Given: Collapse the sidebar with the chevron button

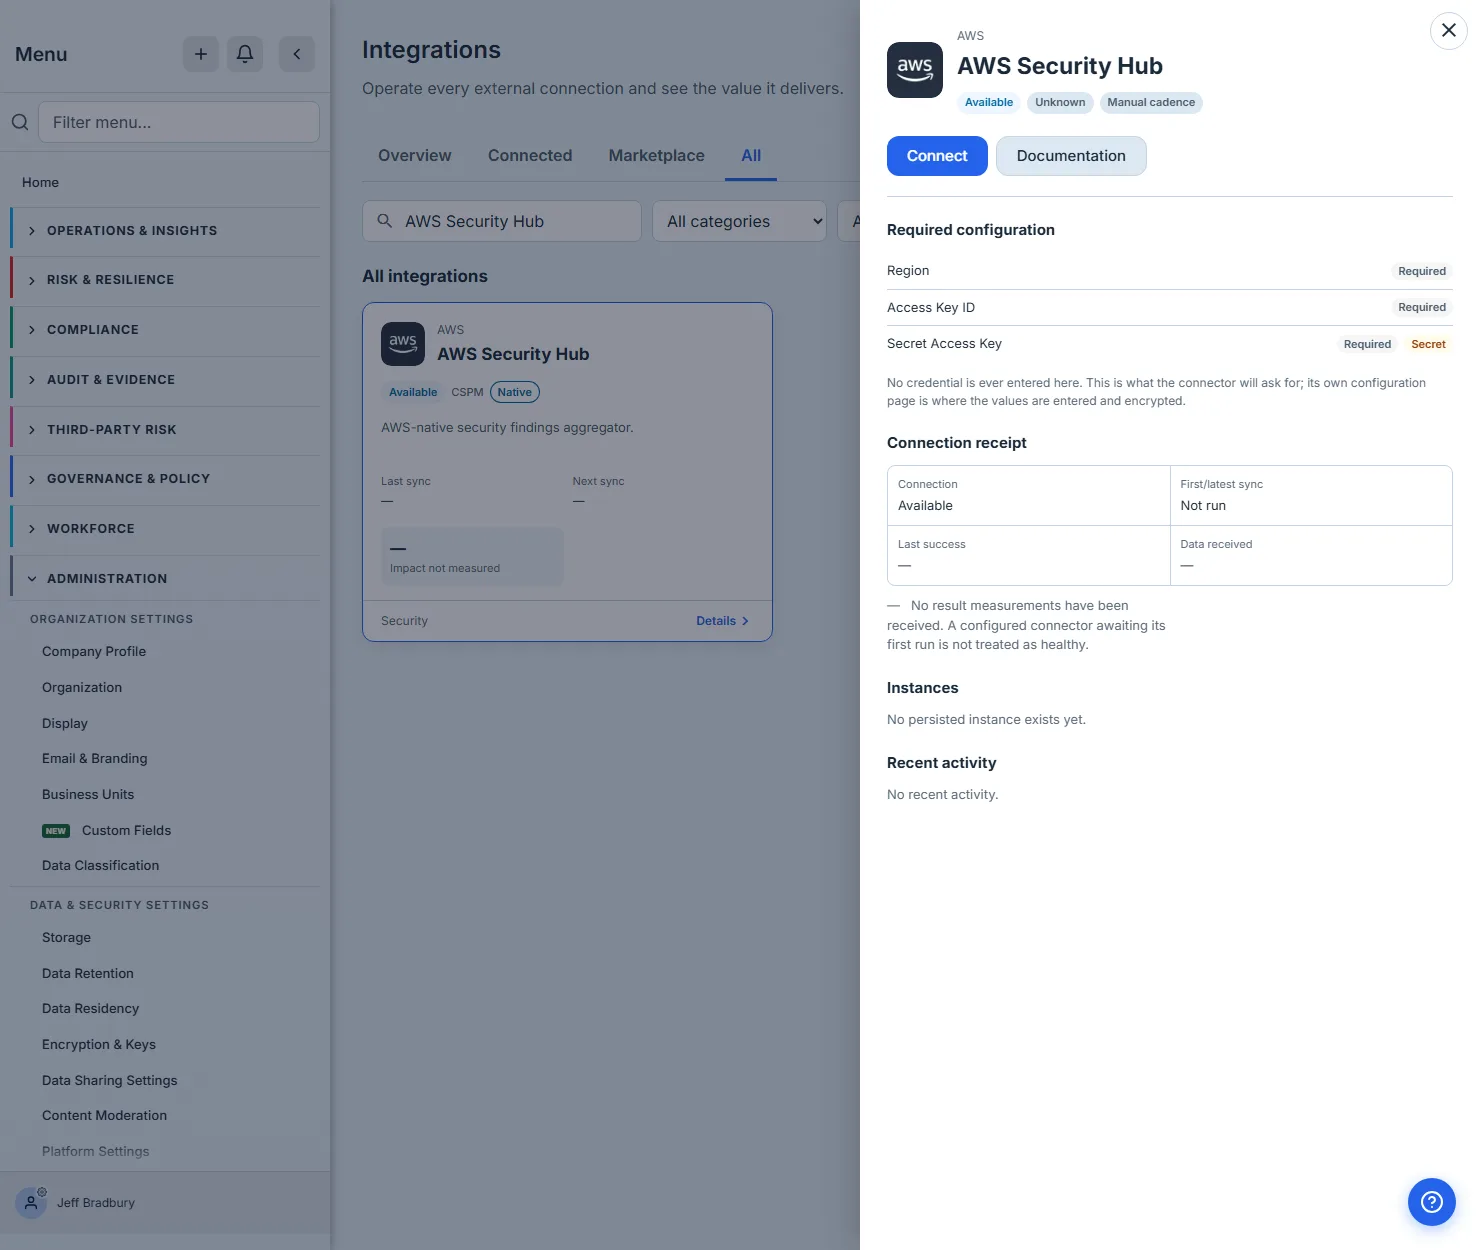Looking at the screenshot, I should (x=297, y=54).
